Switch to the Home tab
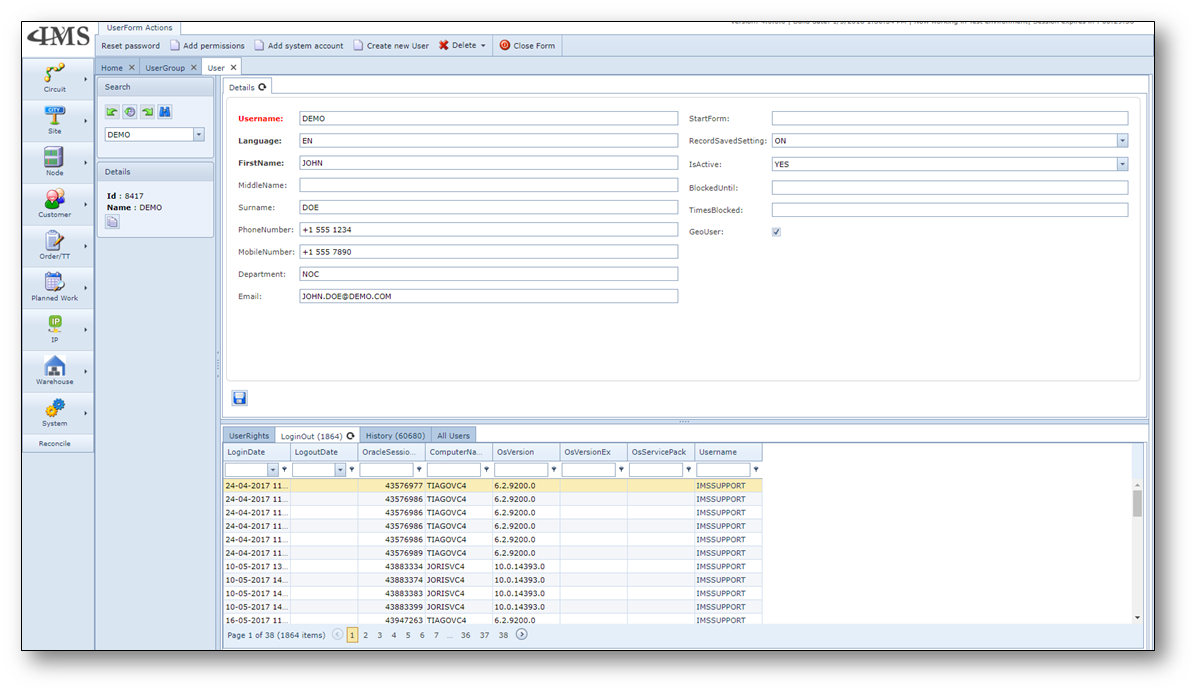Viewport: 1197px width, 693px height. 111,68
